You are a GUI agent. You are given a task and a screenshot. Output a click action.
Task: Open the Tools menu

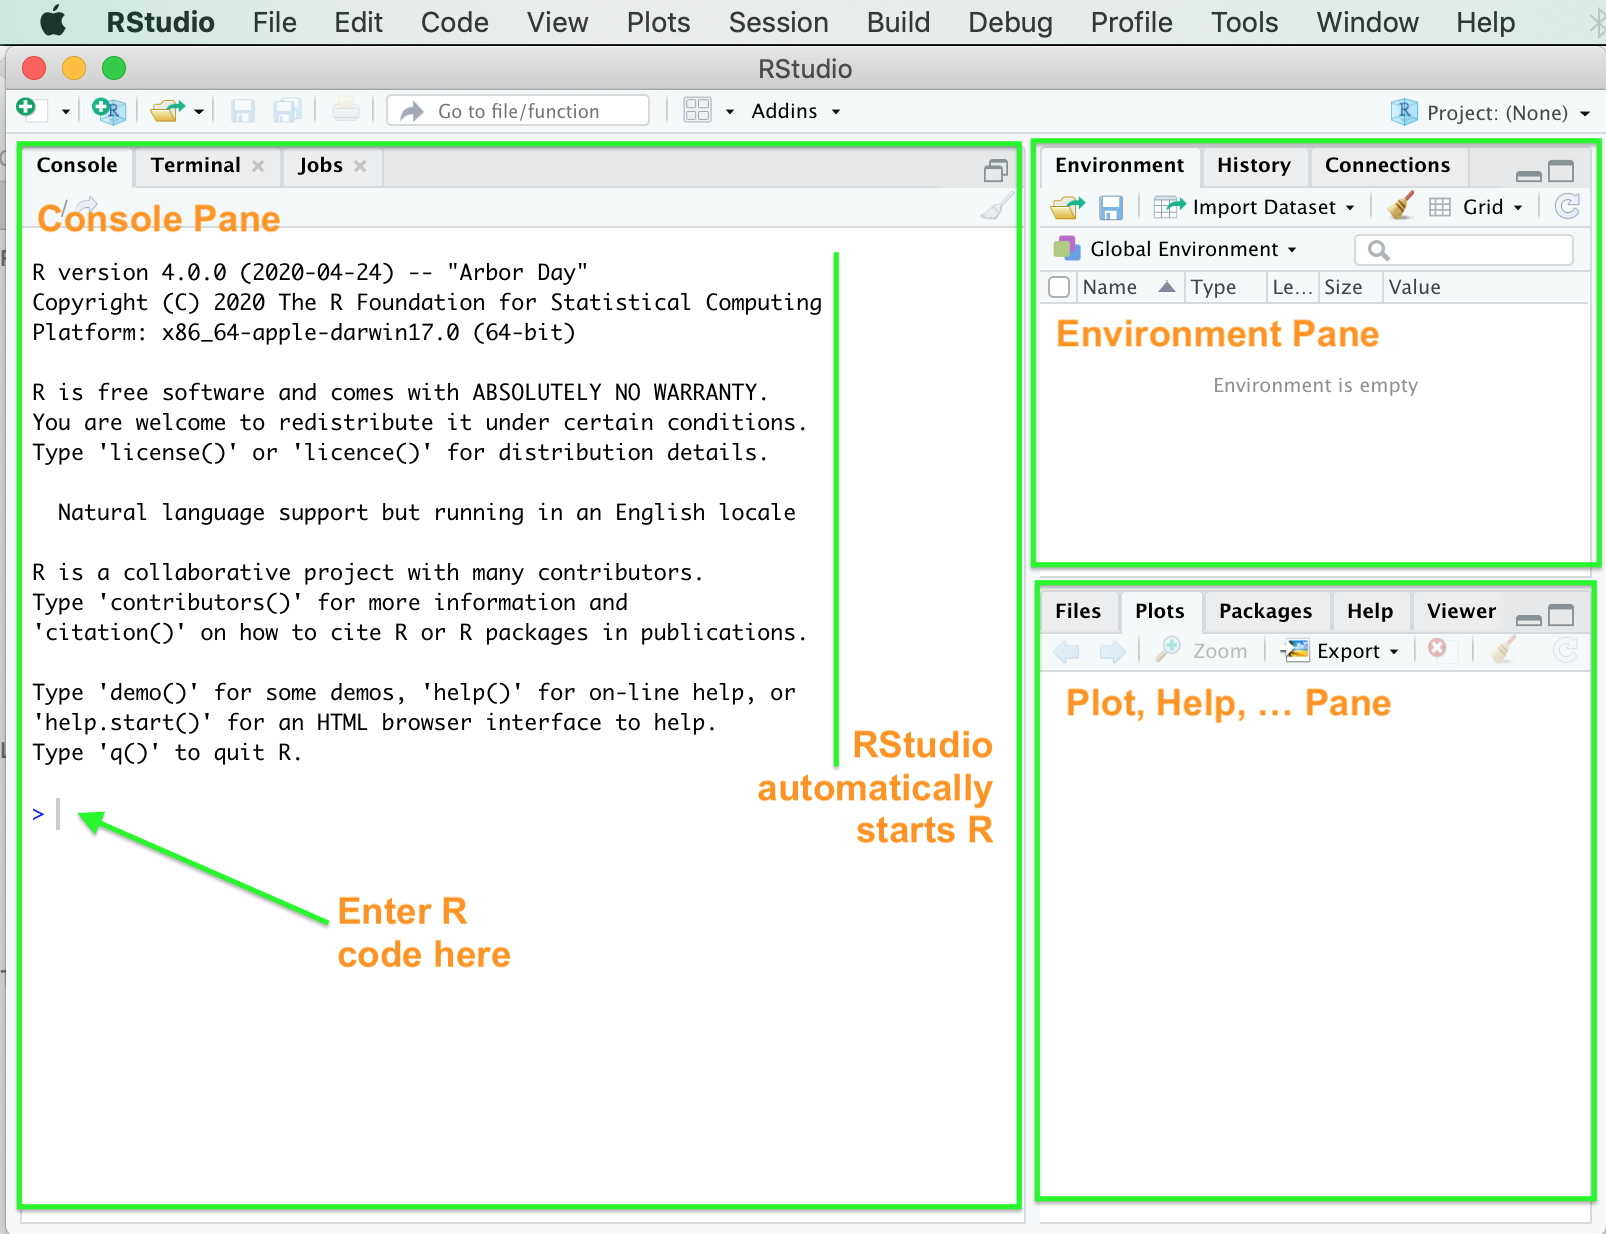(1244, 22)
